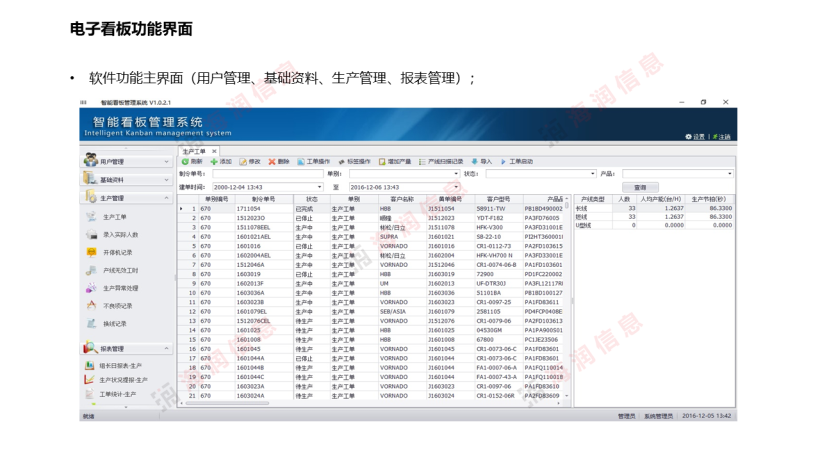
Task: Open 生产状况提报-生产 report
Action: coord(123,380)
